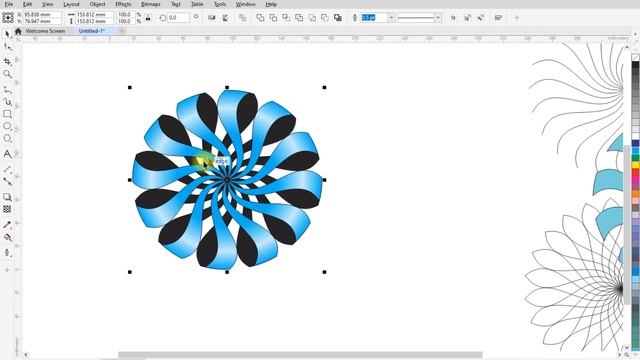Select the Rectangle tool
640x360 pixels.
7,114
